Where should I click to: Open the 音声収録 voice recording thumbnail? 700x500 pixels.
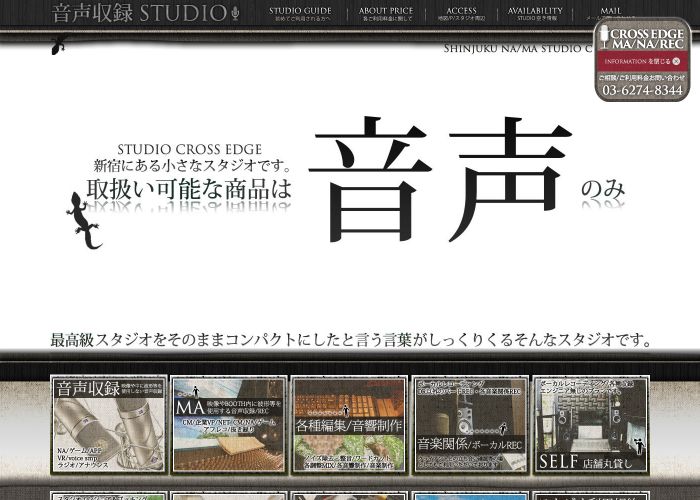coord(108,424)
